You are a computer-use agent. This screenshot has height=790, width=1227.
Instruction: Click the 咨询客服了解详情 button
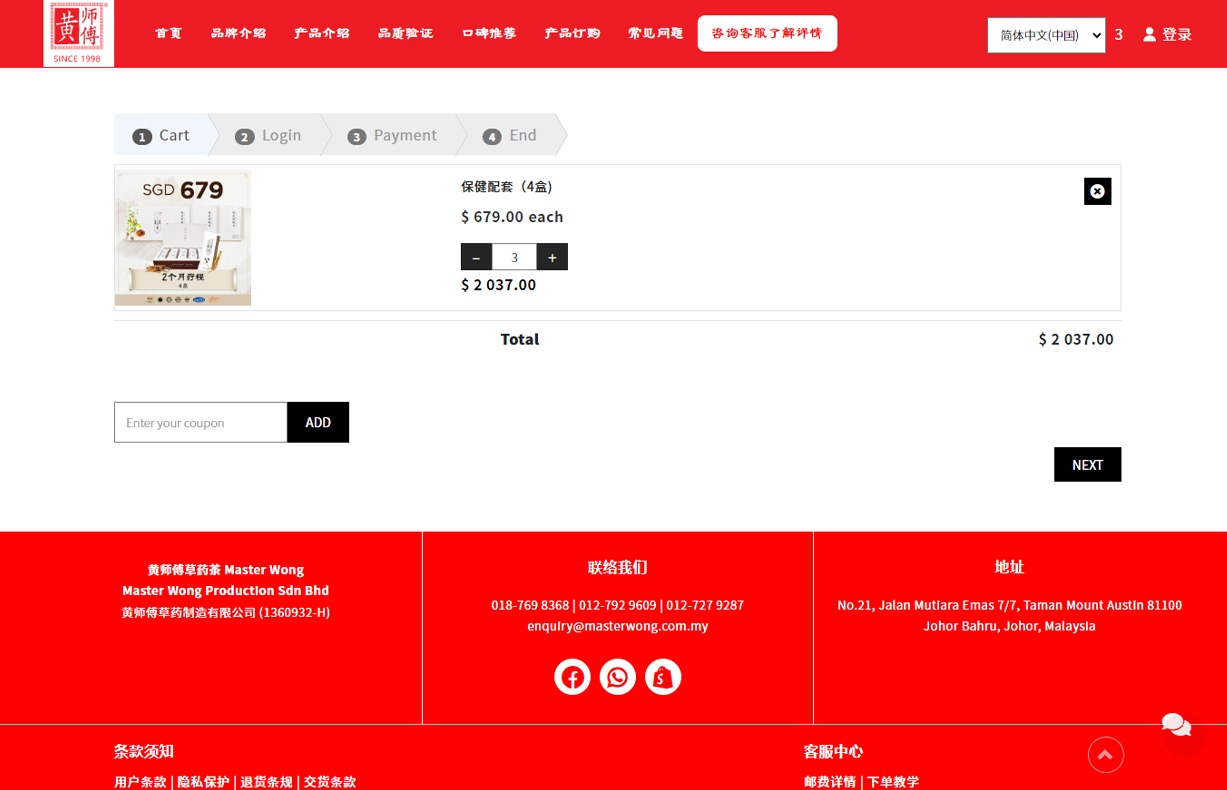[x=767, y=33]
